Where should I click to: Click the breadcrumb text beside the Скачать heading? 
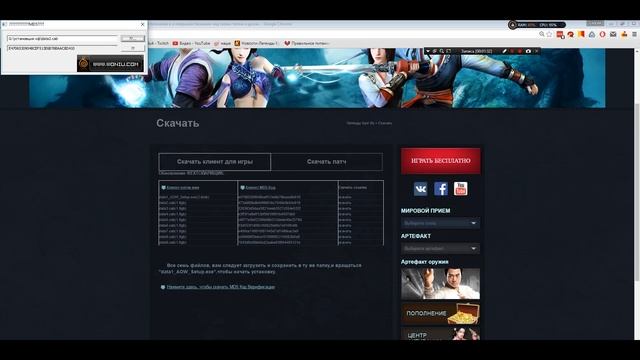click(369, 123)
